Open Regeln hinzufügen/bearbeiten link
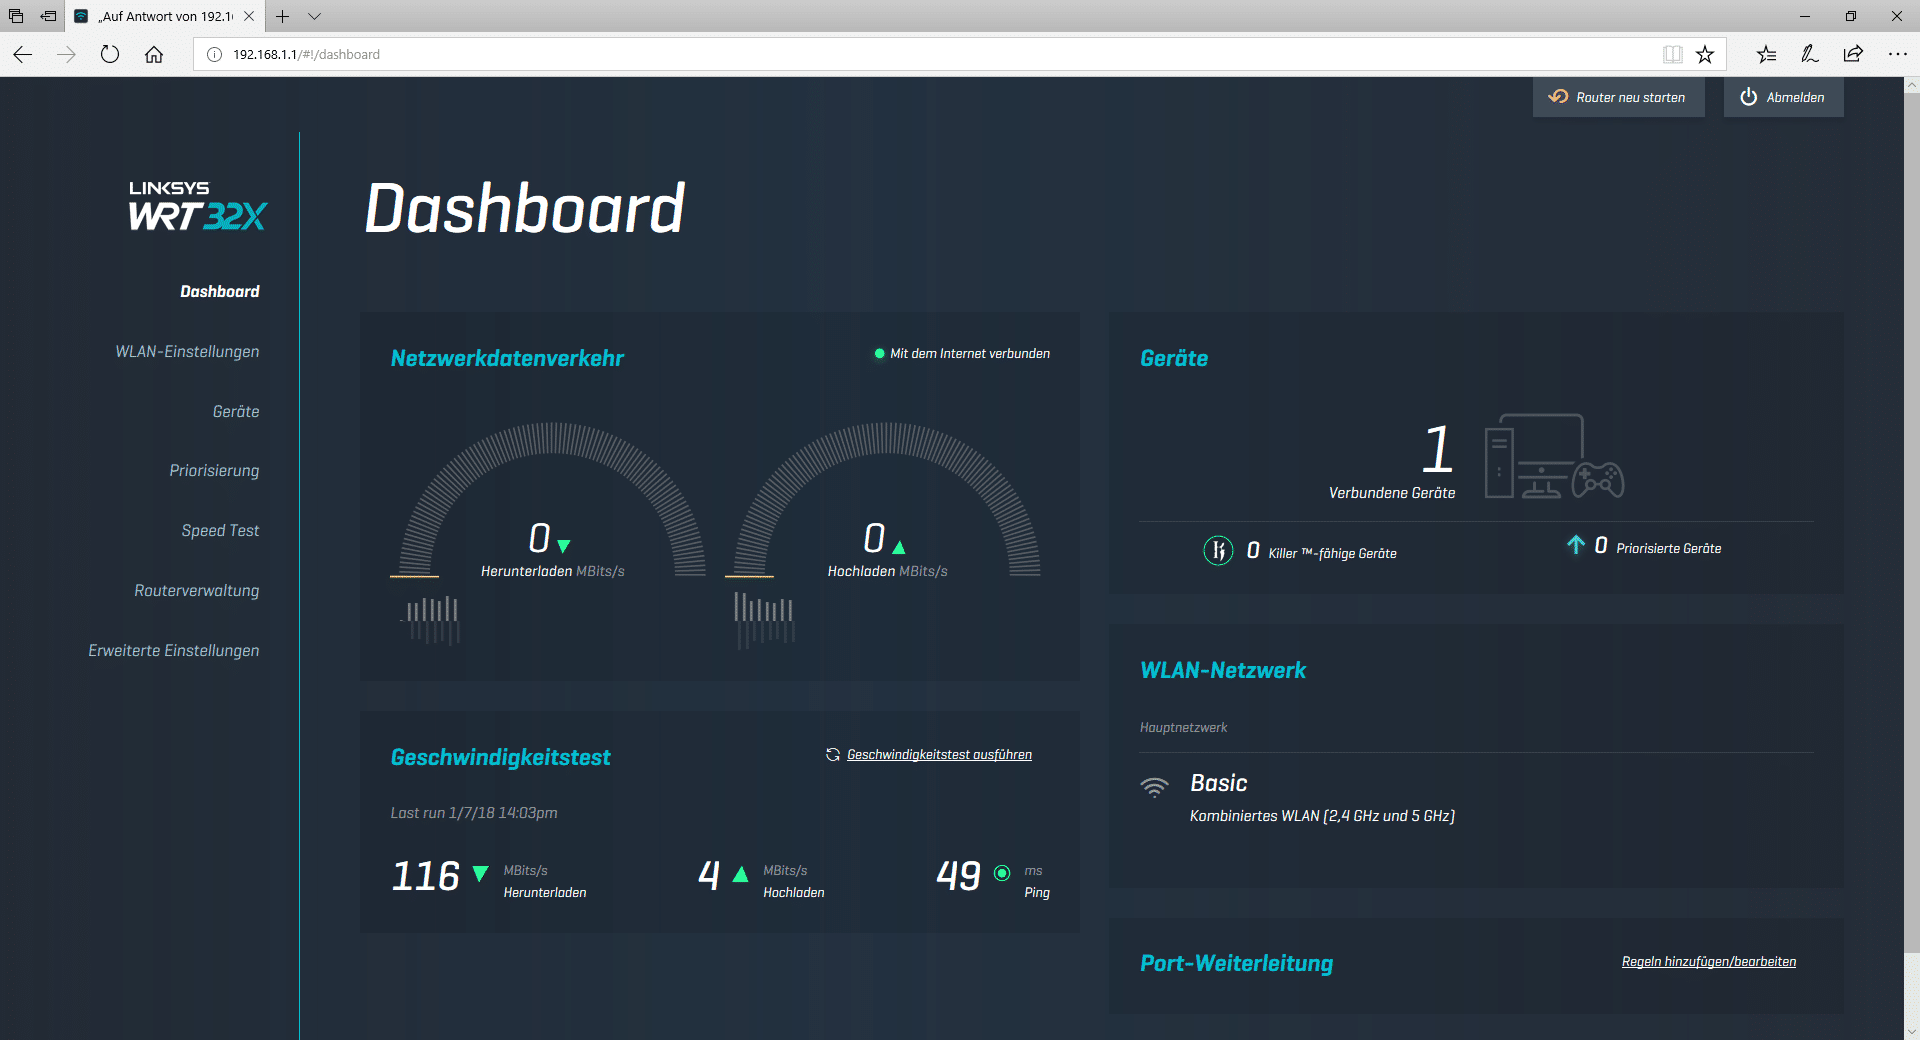Viewport: 1920px width, 1040px height. point(1708,962)
